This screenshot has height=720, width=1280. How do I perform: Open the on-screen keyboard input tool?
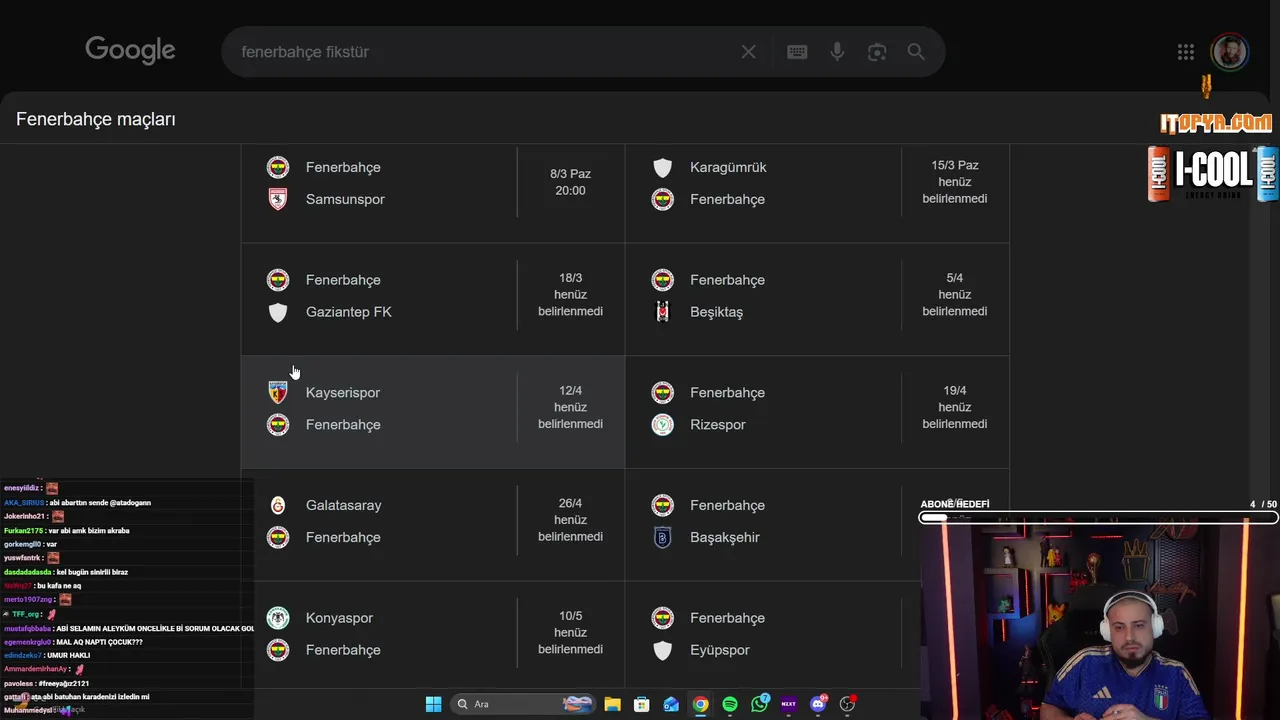[x=797, y=52]
